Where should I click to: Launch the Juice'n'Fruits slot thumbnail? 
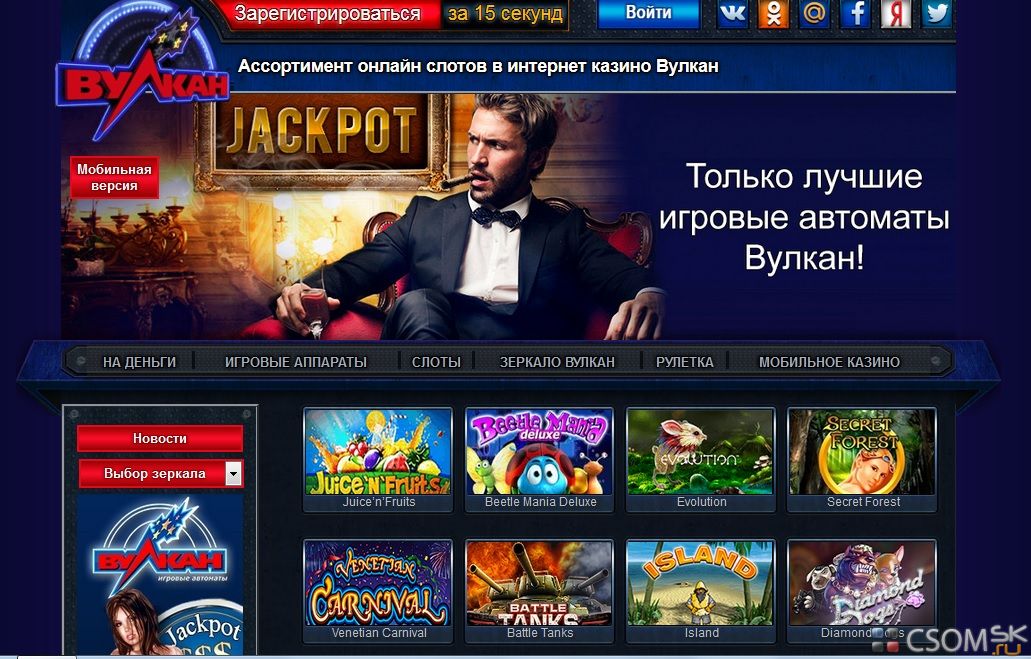[378, 459]
